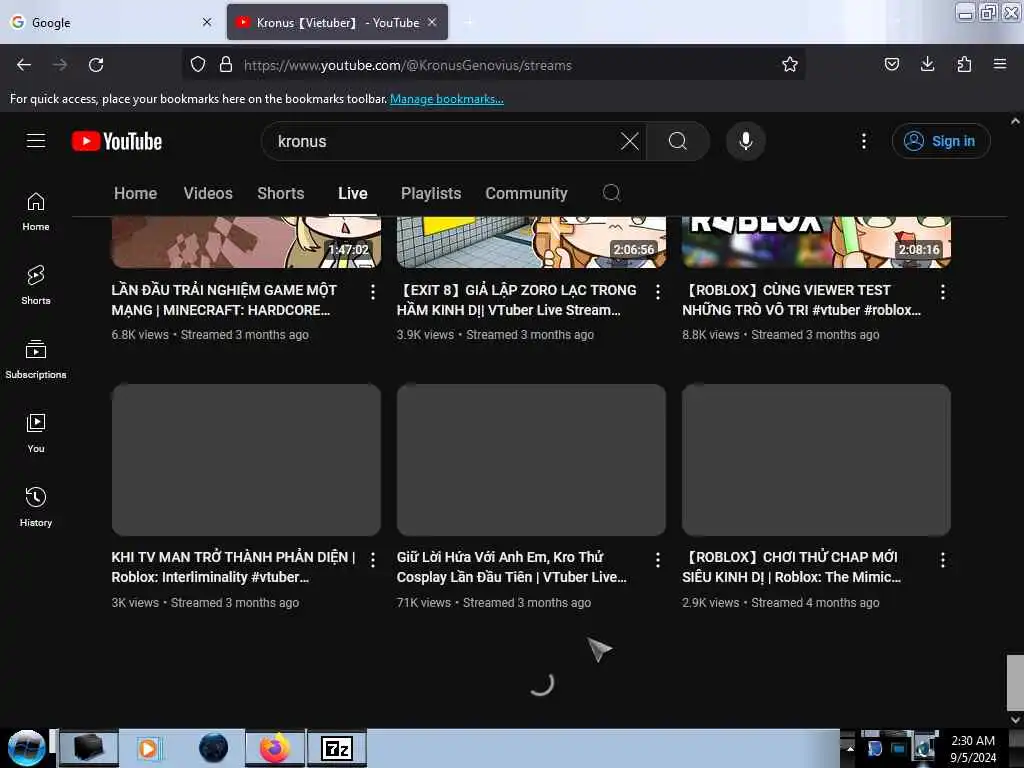Image resolution: width=1024 pixels, height=768 pixels.
Task: Open Roblox The Mimic video title
Action: point(792,567)
